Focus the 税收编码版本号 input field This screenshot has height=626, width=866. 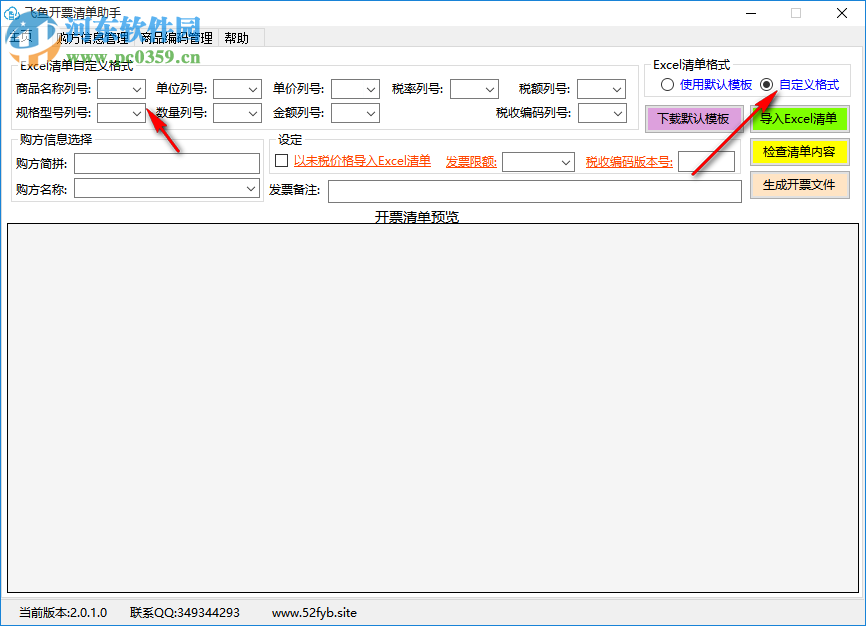pyautogui.click(x=706, y=162)
